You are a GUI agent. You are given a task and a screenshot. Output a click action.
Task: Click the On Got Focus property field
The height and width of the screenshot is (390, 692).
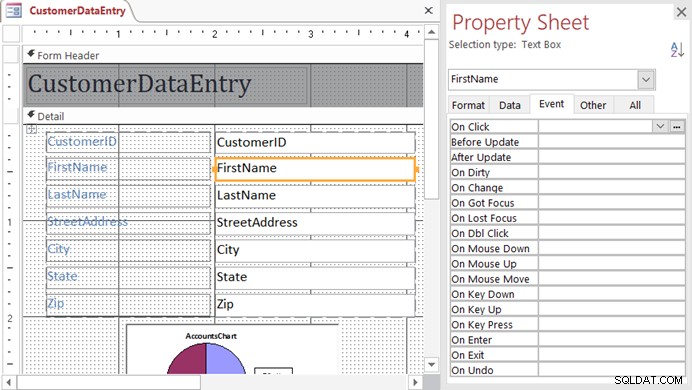click(x=612, y=203)
